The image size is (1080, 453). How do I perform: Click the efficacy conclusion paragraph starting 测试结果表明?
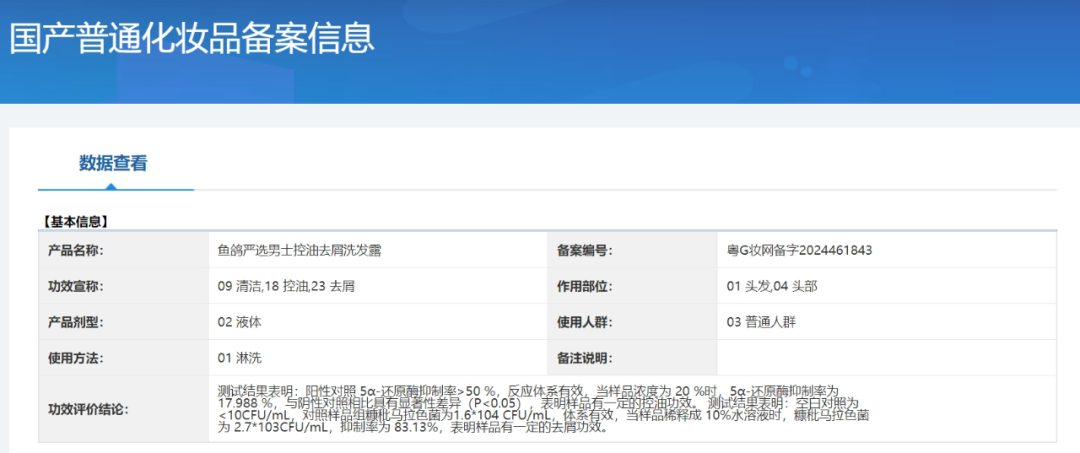point(544,409)
